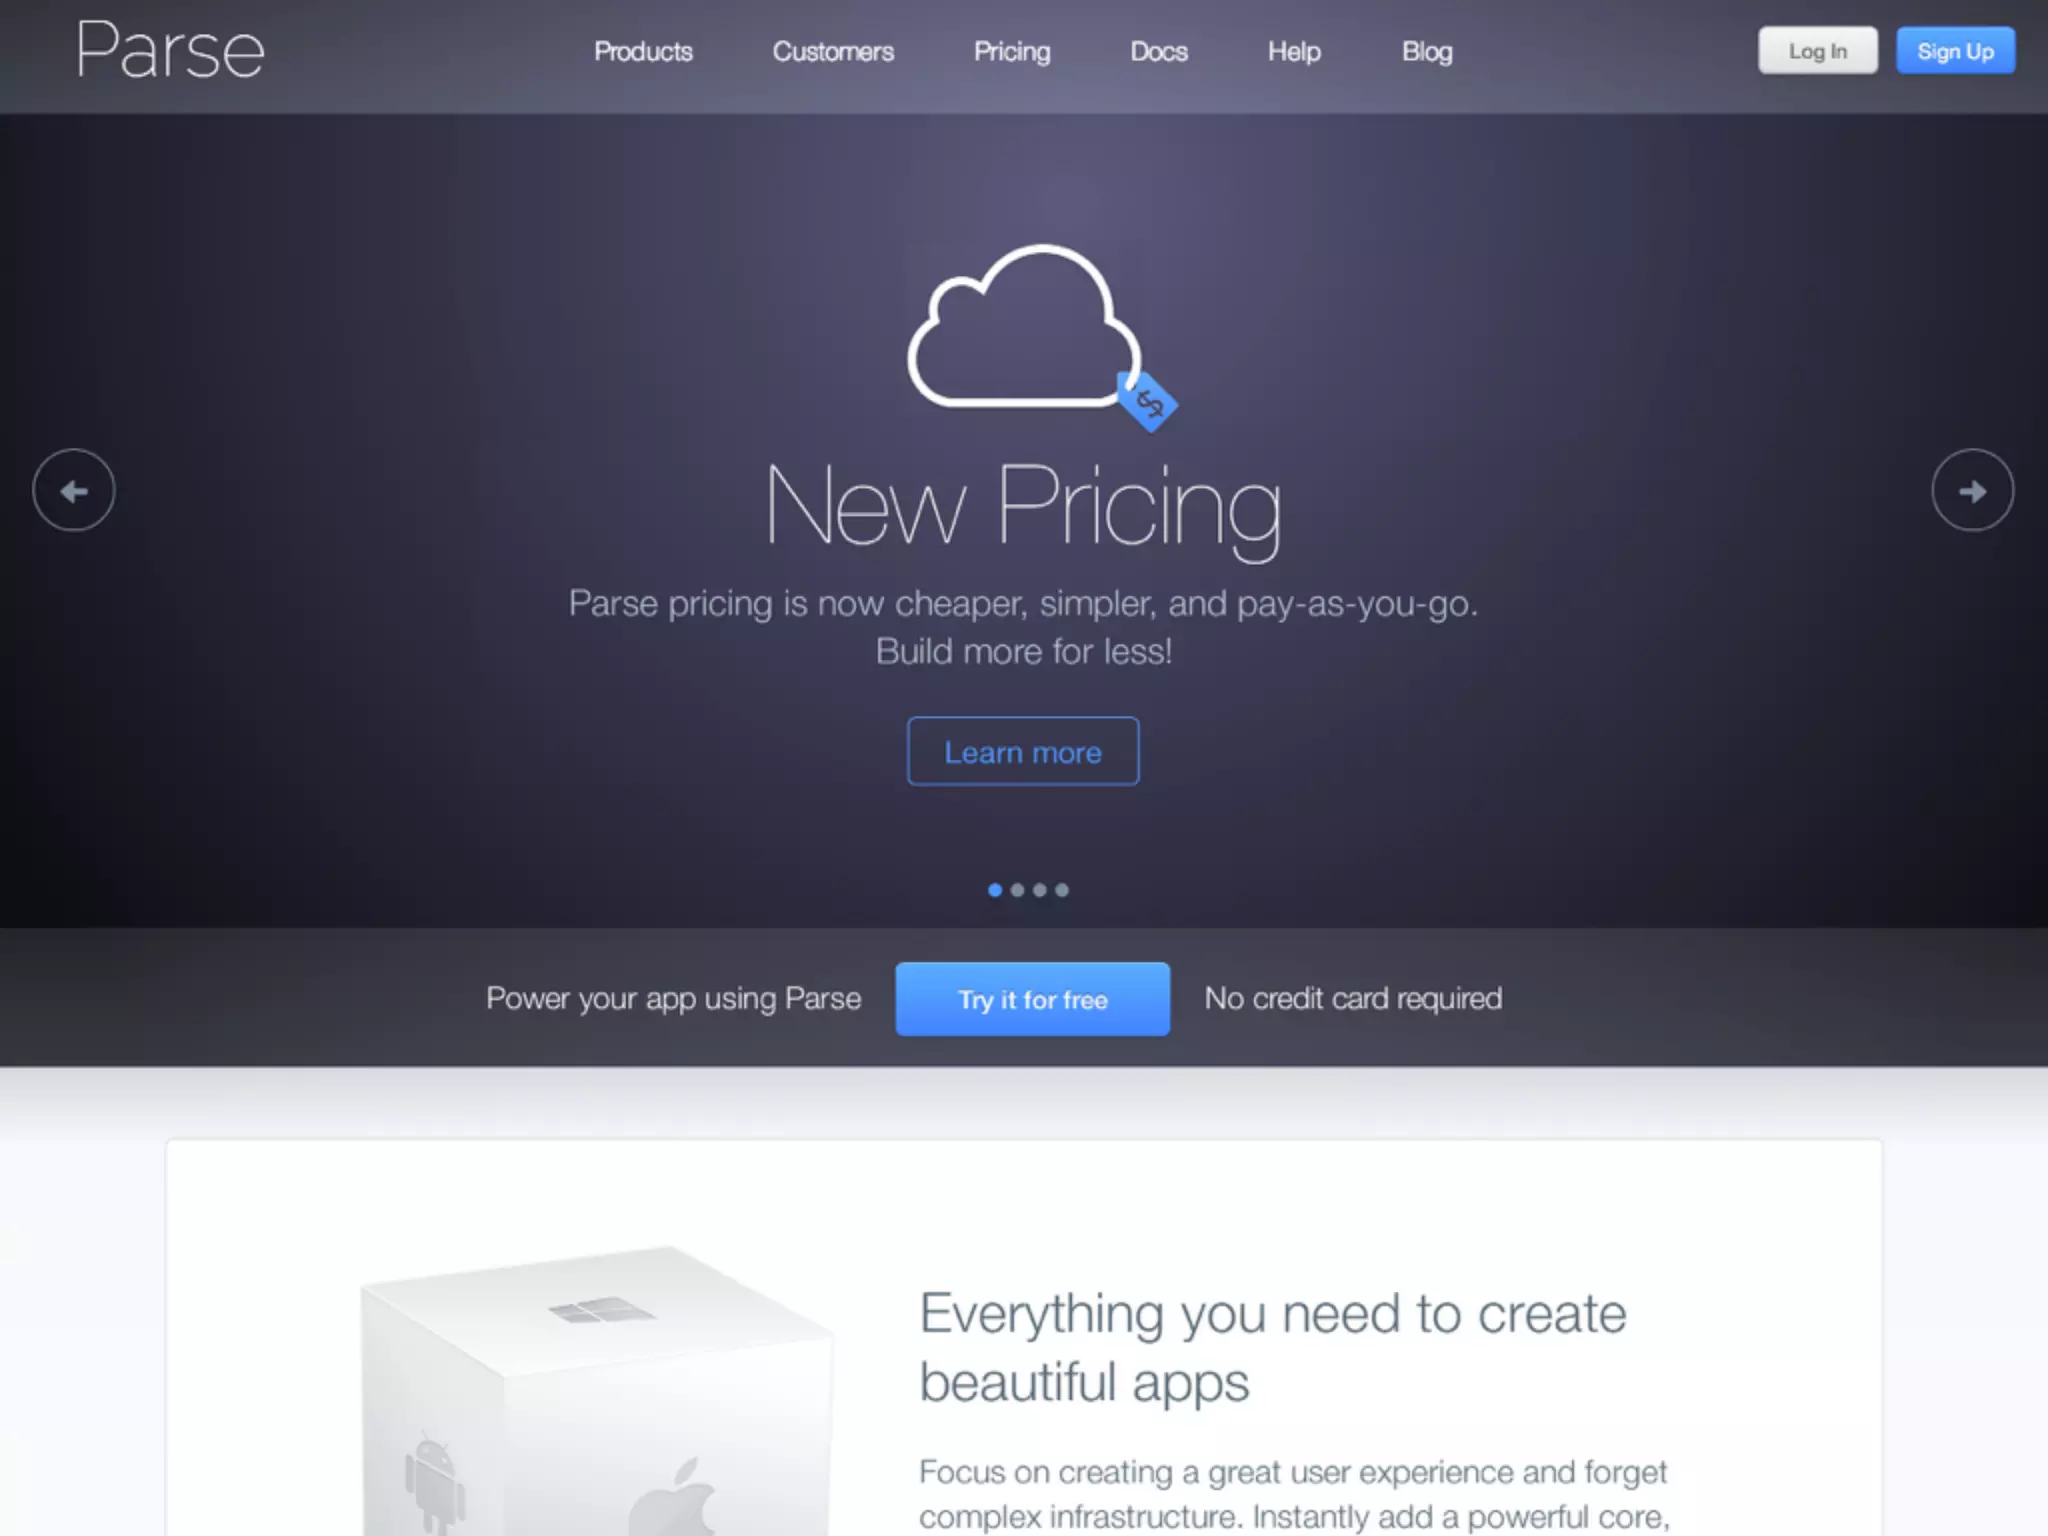Go to the Pricing page
Image resolution: width=2048 pixels, height=1536 pixels.
1012,51
